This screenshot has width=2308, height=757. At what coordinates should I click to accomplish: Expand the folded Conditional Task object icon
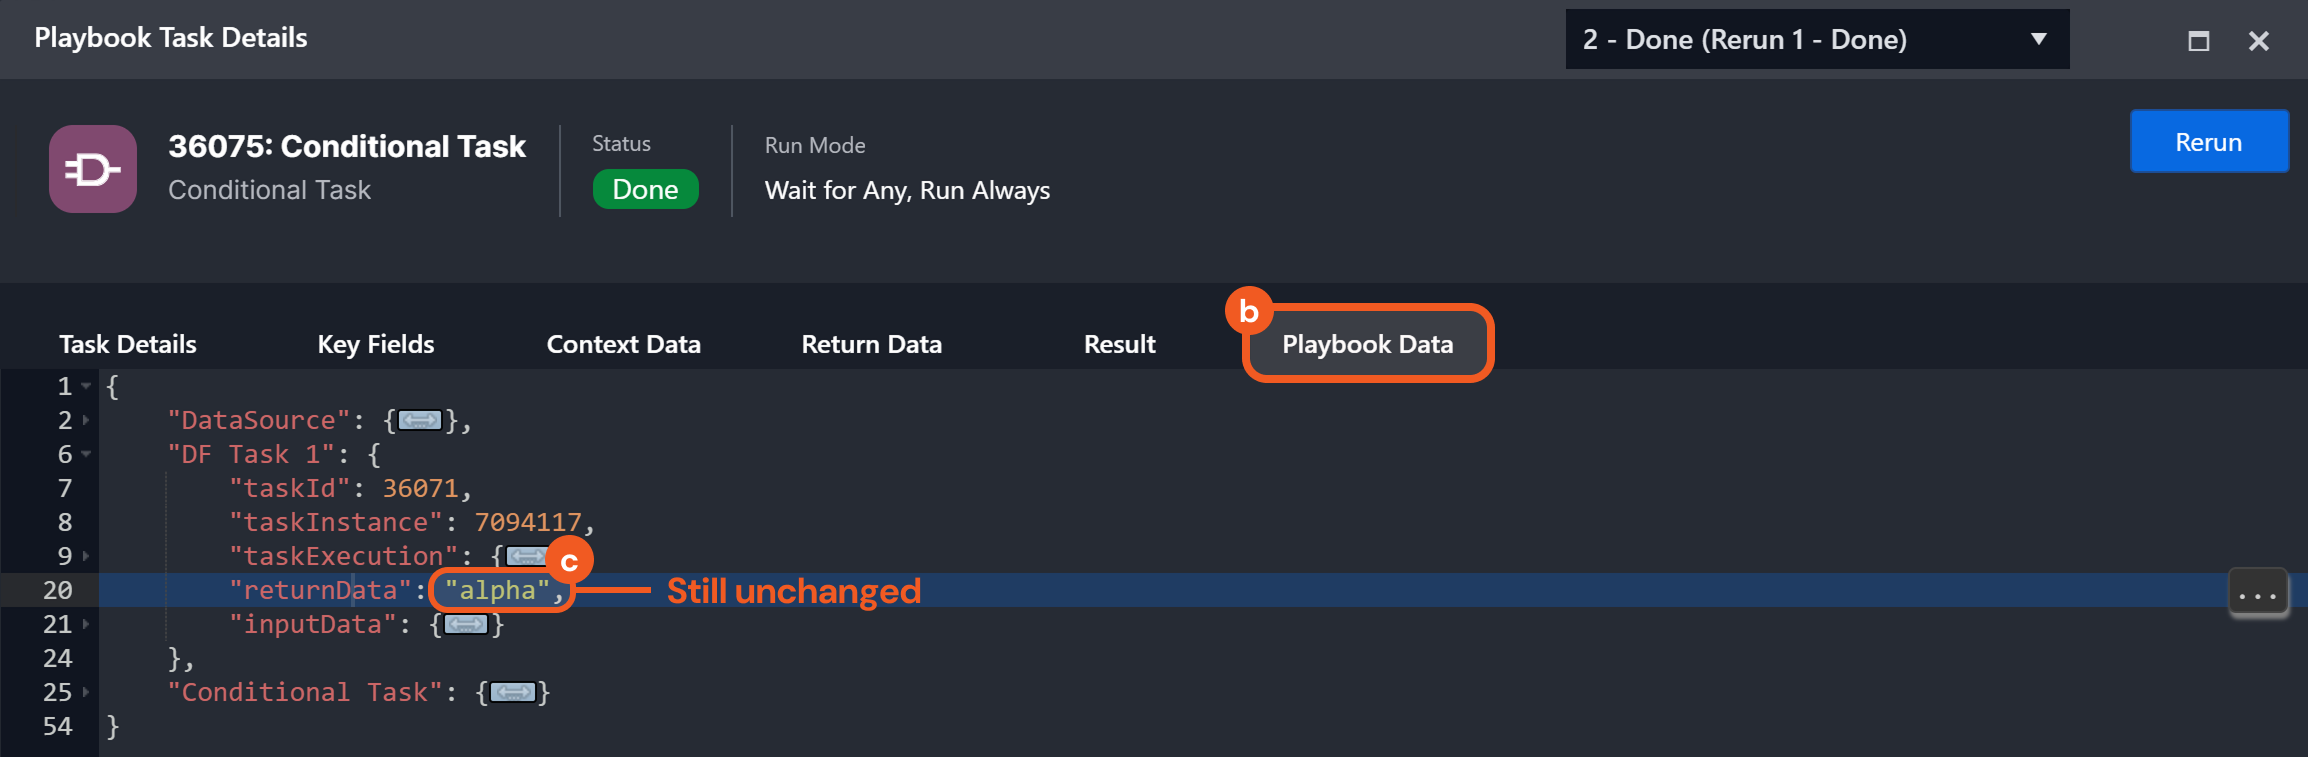[x=513, y=693]
